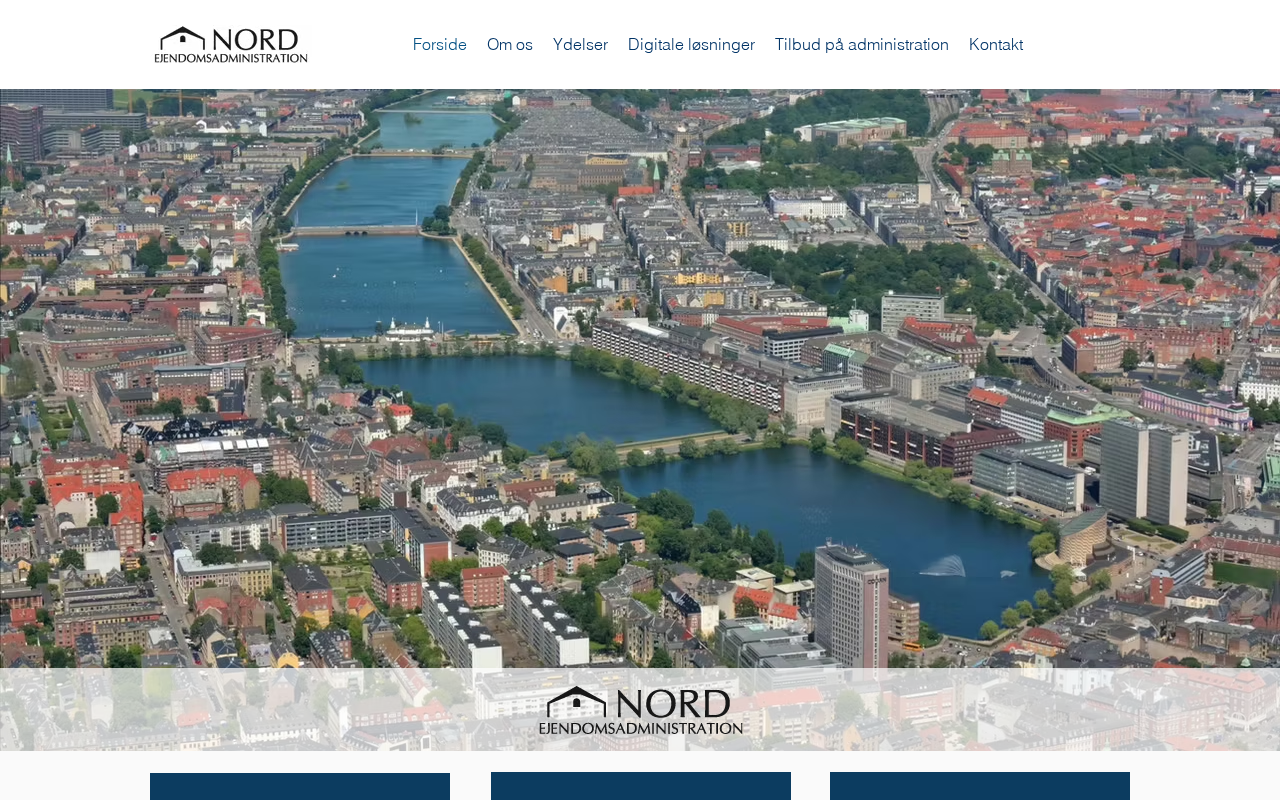Select Digitale løsninger in navigation
This screenshot has width=1280, height=800.
click(691, 44)
